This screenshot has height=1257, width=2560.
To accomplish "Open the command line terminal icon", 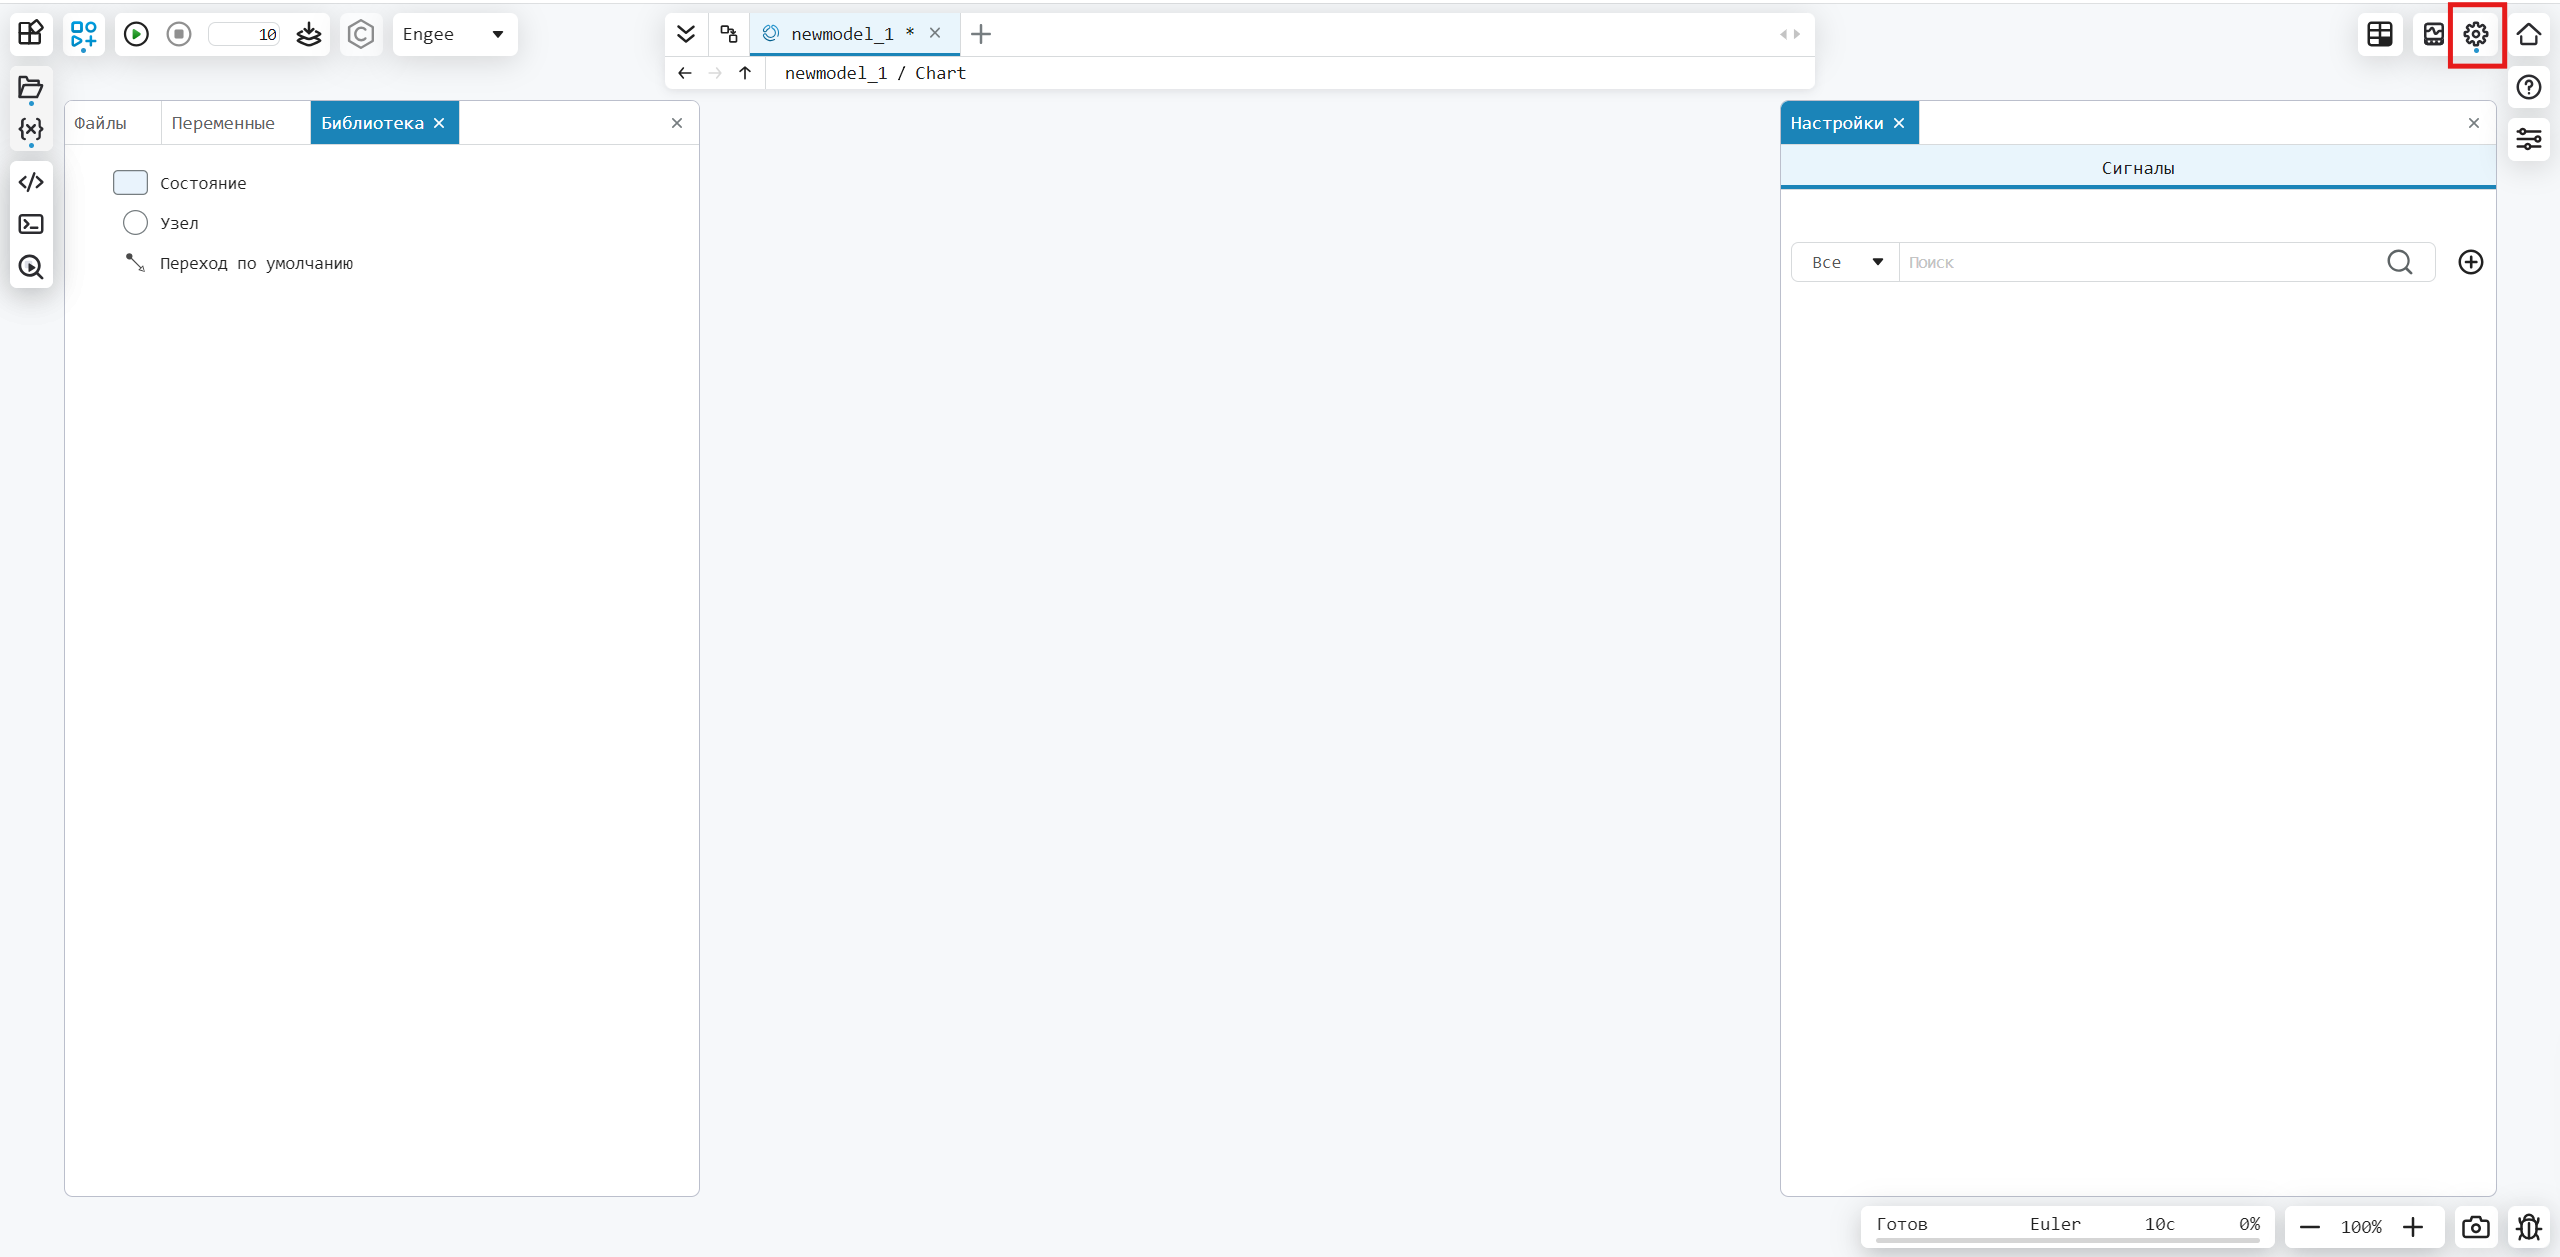I will [x=31, y=224].
